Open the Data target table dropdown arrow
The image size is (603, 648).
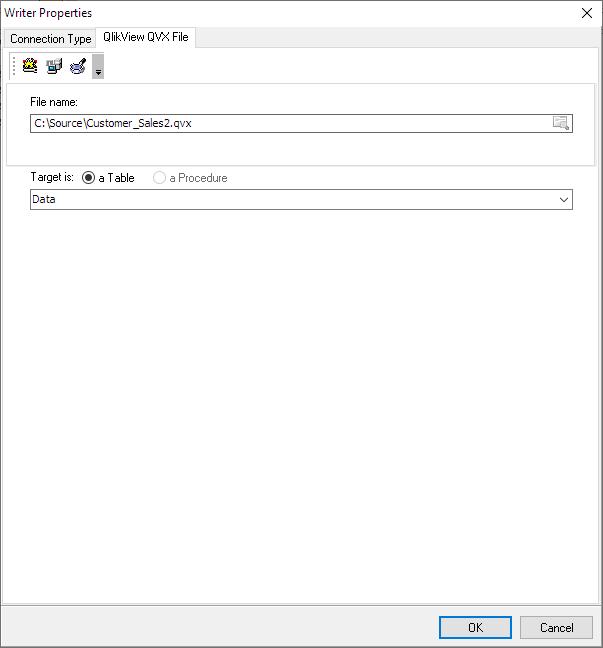click(564, 200)
